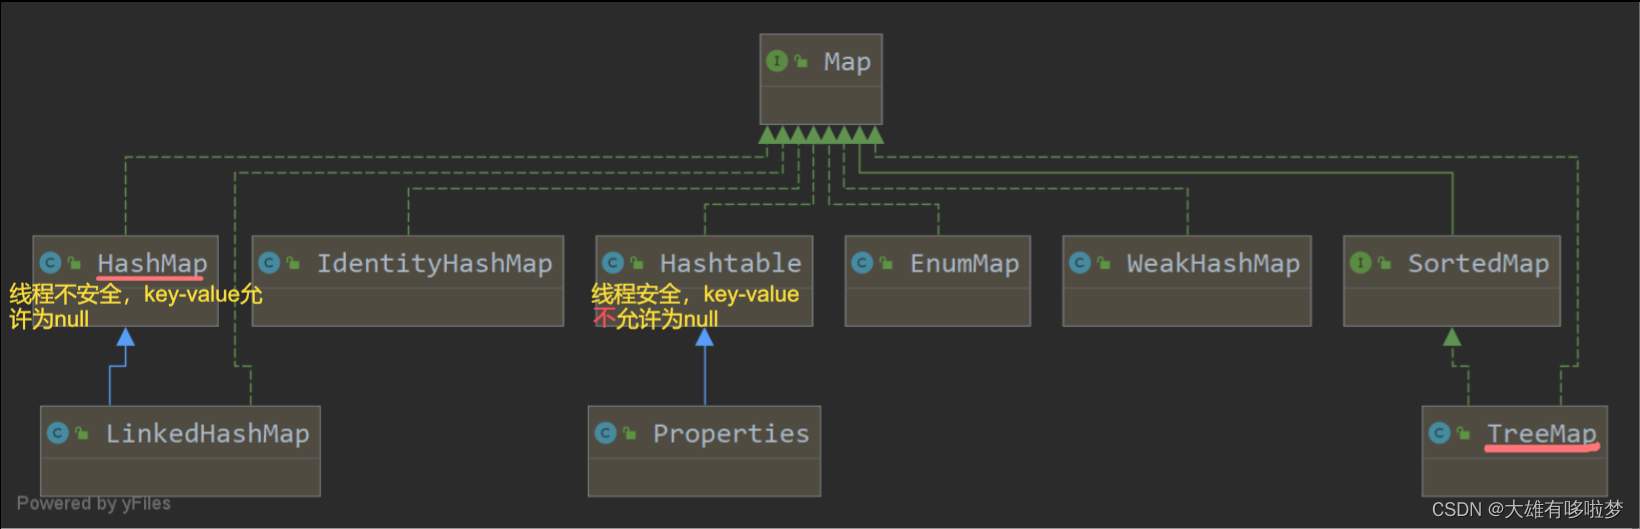Screen dimensions: 1640x529
Task: Click the blue inheritance arrow under Hashtable
Action: click(705, 338)
